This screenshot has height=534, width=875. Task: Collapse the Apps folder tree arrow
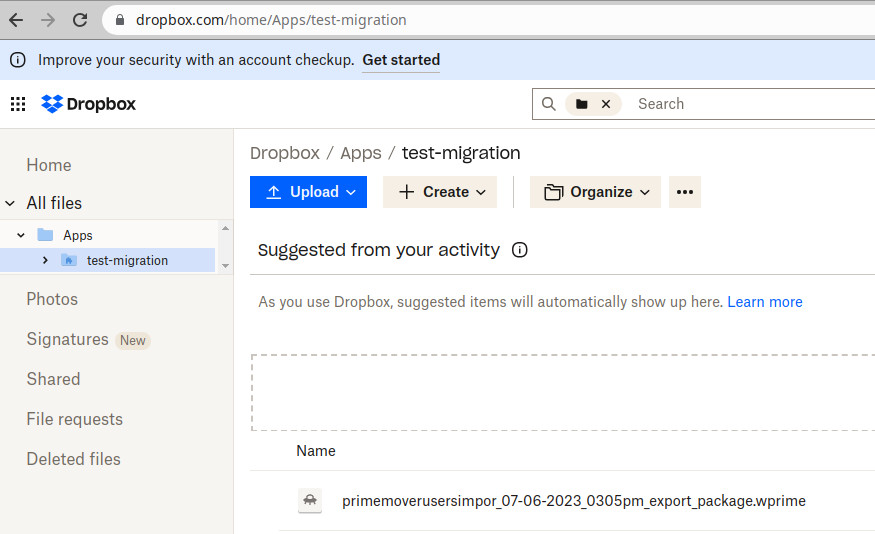[x=21, y=235]
